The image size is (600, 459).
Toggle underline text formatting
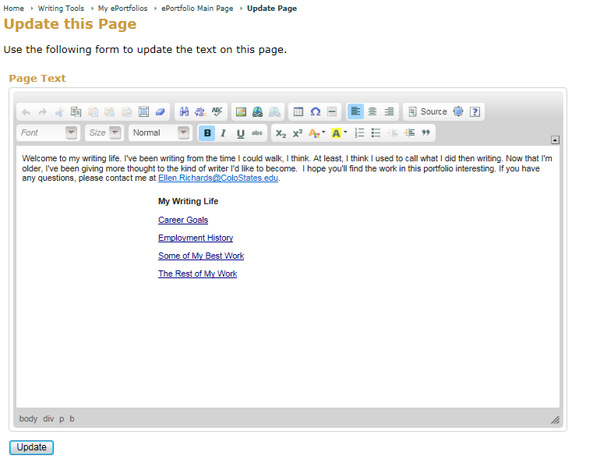(241, 133)
